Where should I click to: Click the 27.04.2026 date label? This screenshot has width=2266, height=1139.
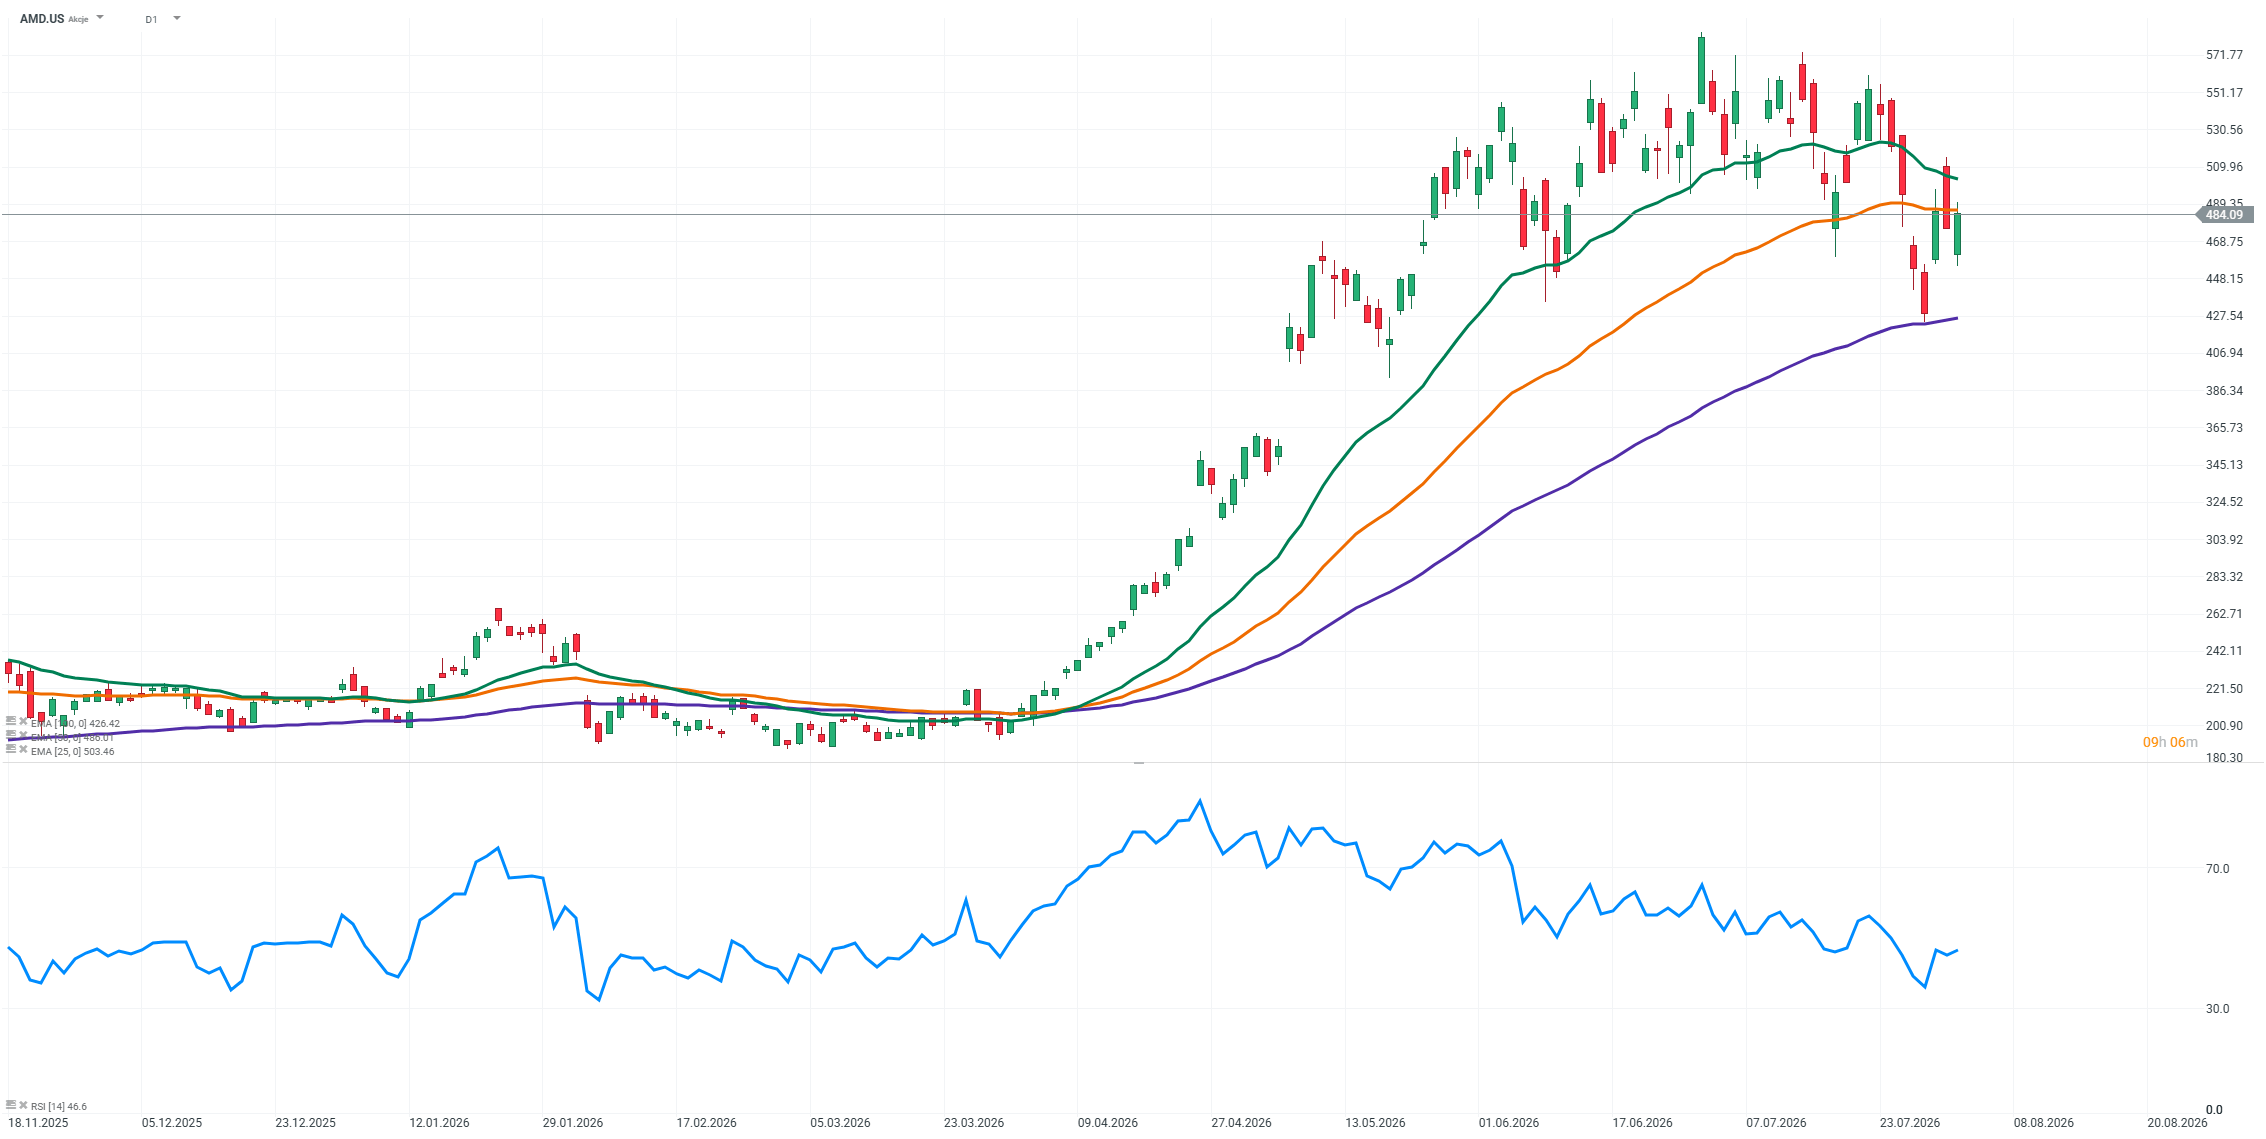1241,1123
